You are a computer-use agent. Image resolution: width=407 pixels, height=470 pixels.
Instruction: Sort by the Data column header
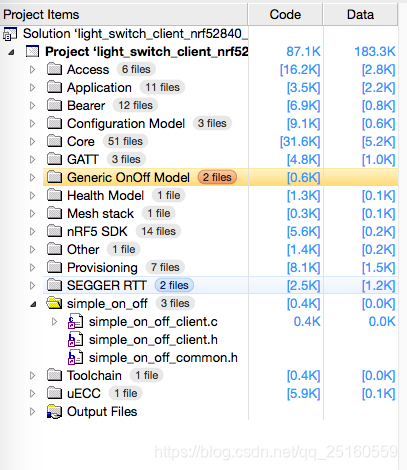click(x=360, y=15)
